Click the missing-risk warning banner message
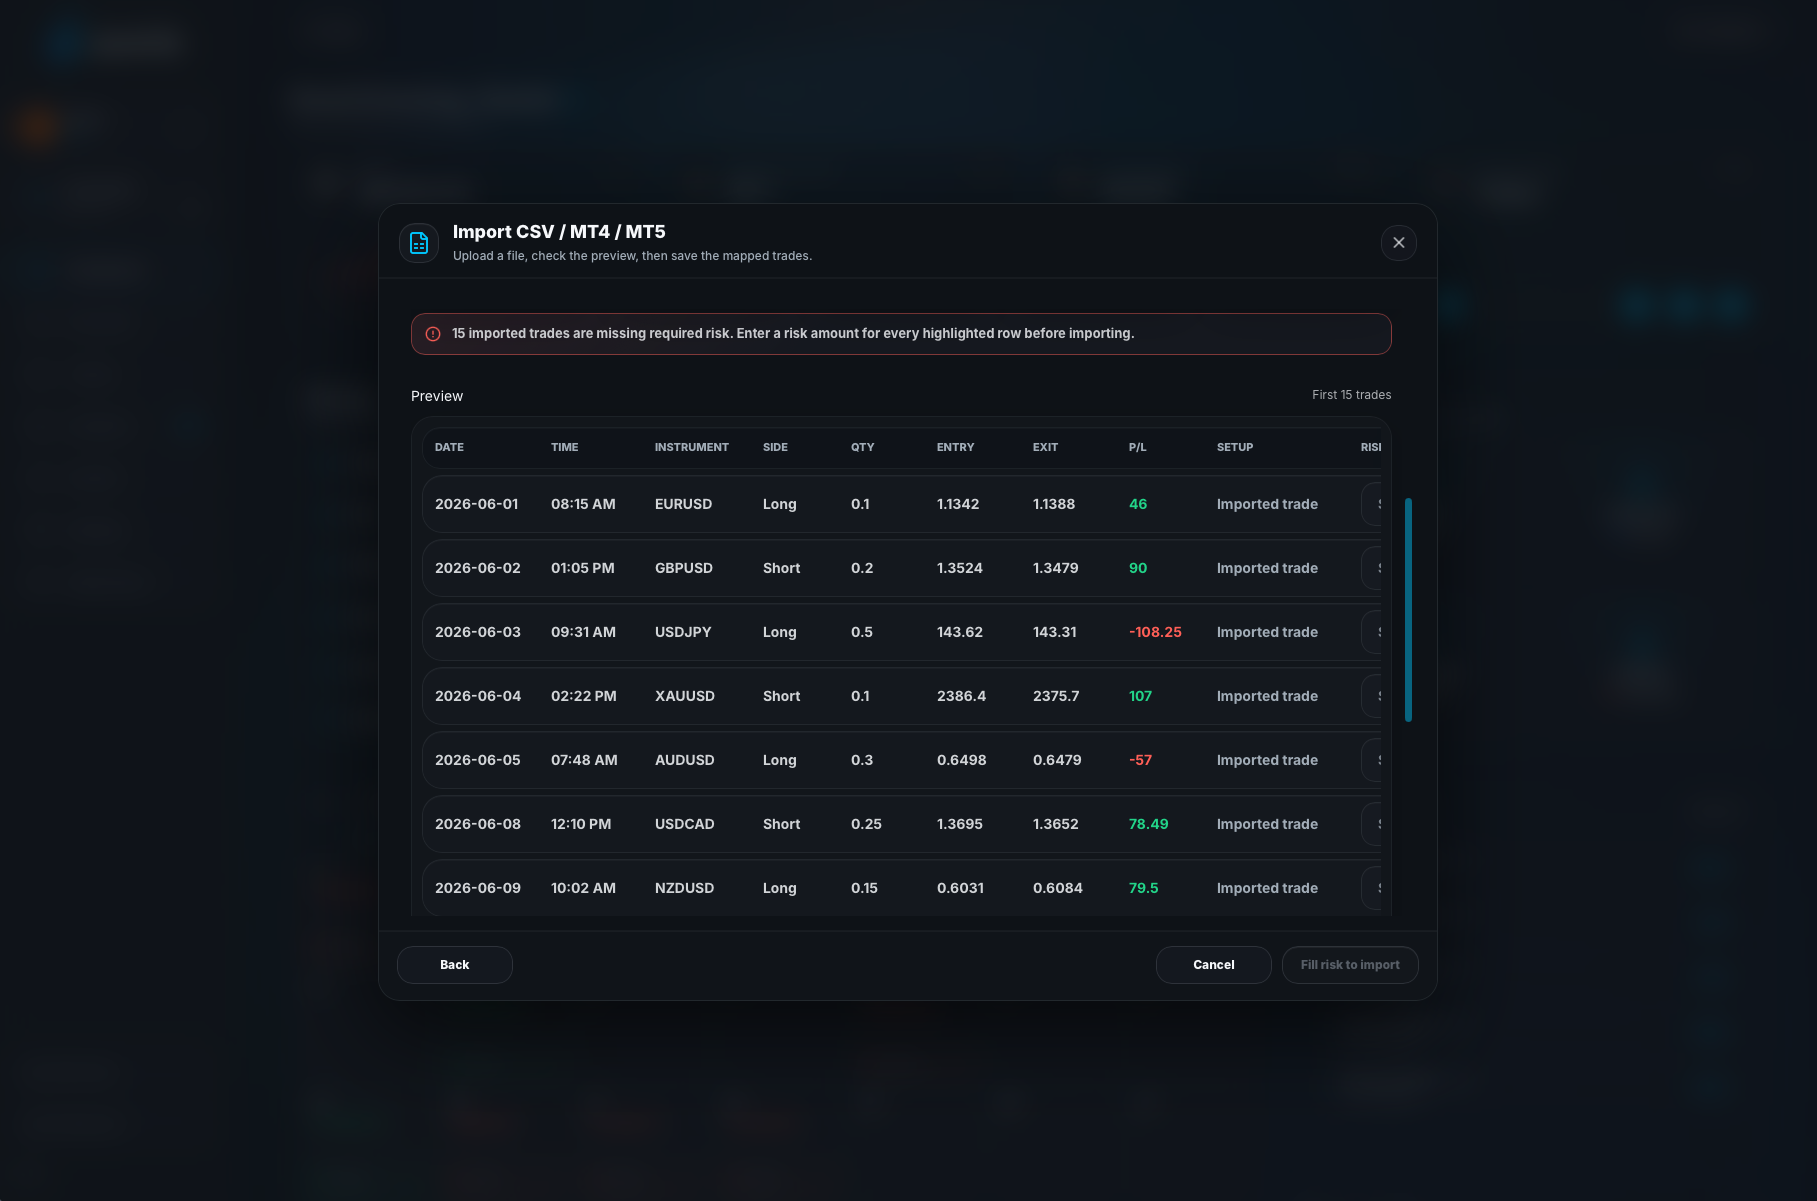The height and width of the screenshot is (1201, 1817). [793, 334]
